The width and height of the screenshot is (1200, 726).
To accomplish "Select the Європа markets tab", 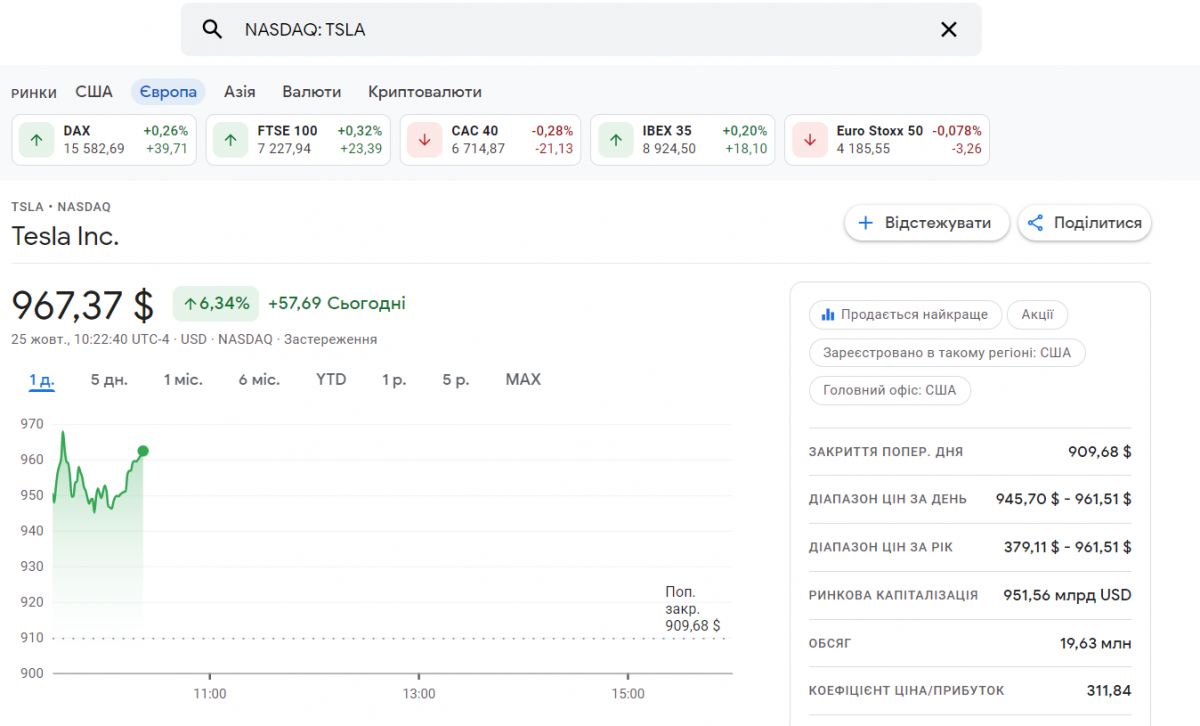I will tap(168, 92).
